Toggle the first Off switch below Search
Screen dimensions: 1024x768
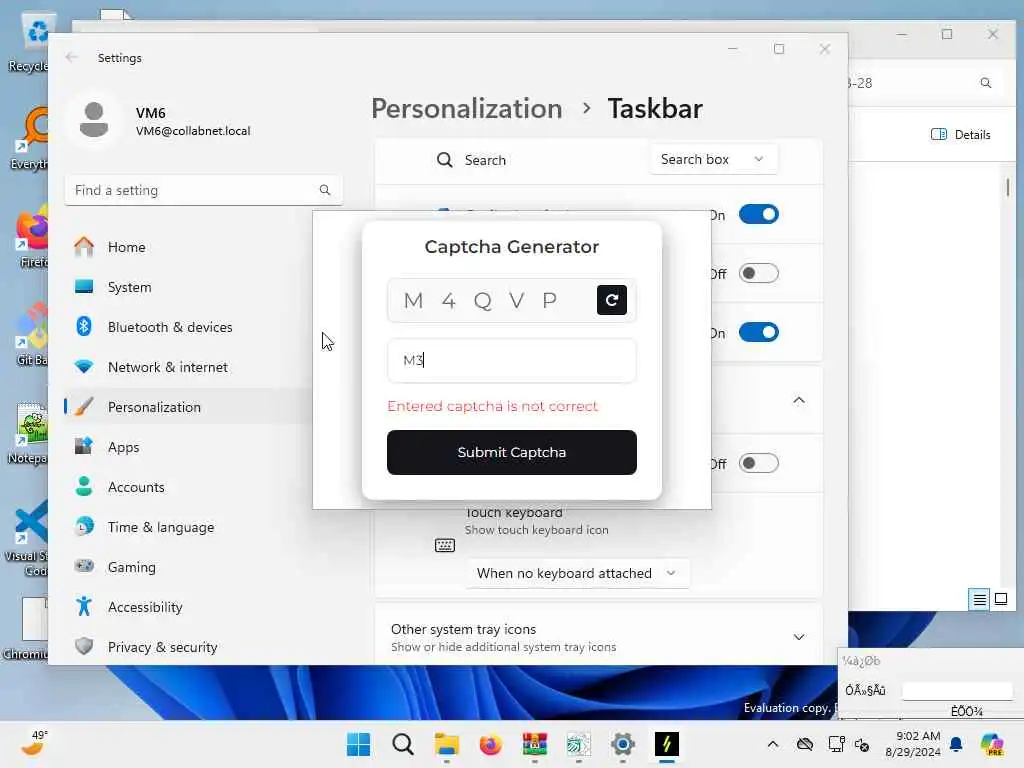tap(758, 273)
